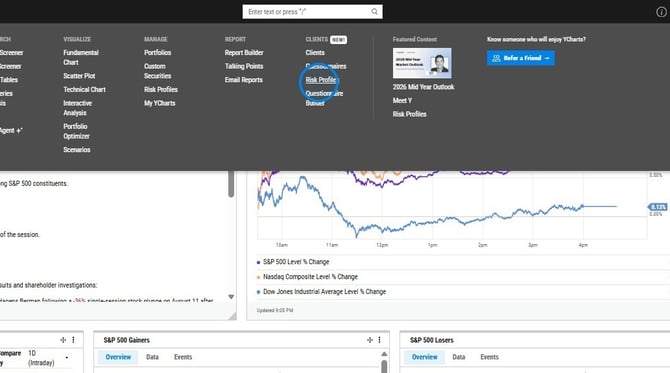Open My YCharts menu item
Viewport: 670px width, 373px height.
click(x=159, y=103)
